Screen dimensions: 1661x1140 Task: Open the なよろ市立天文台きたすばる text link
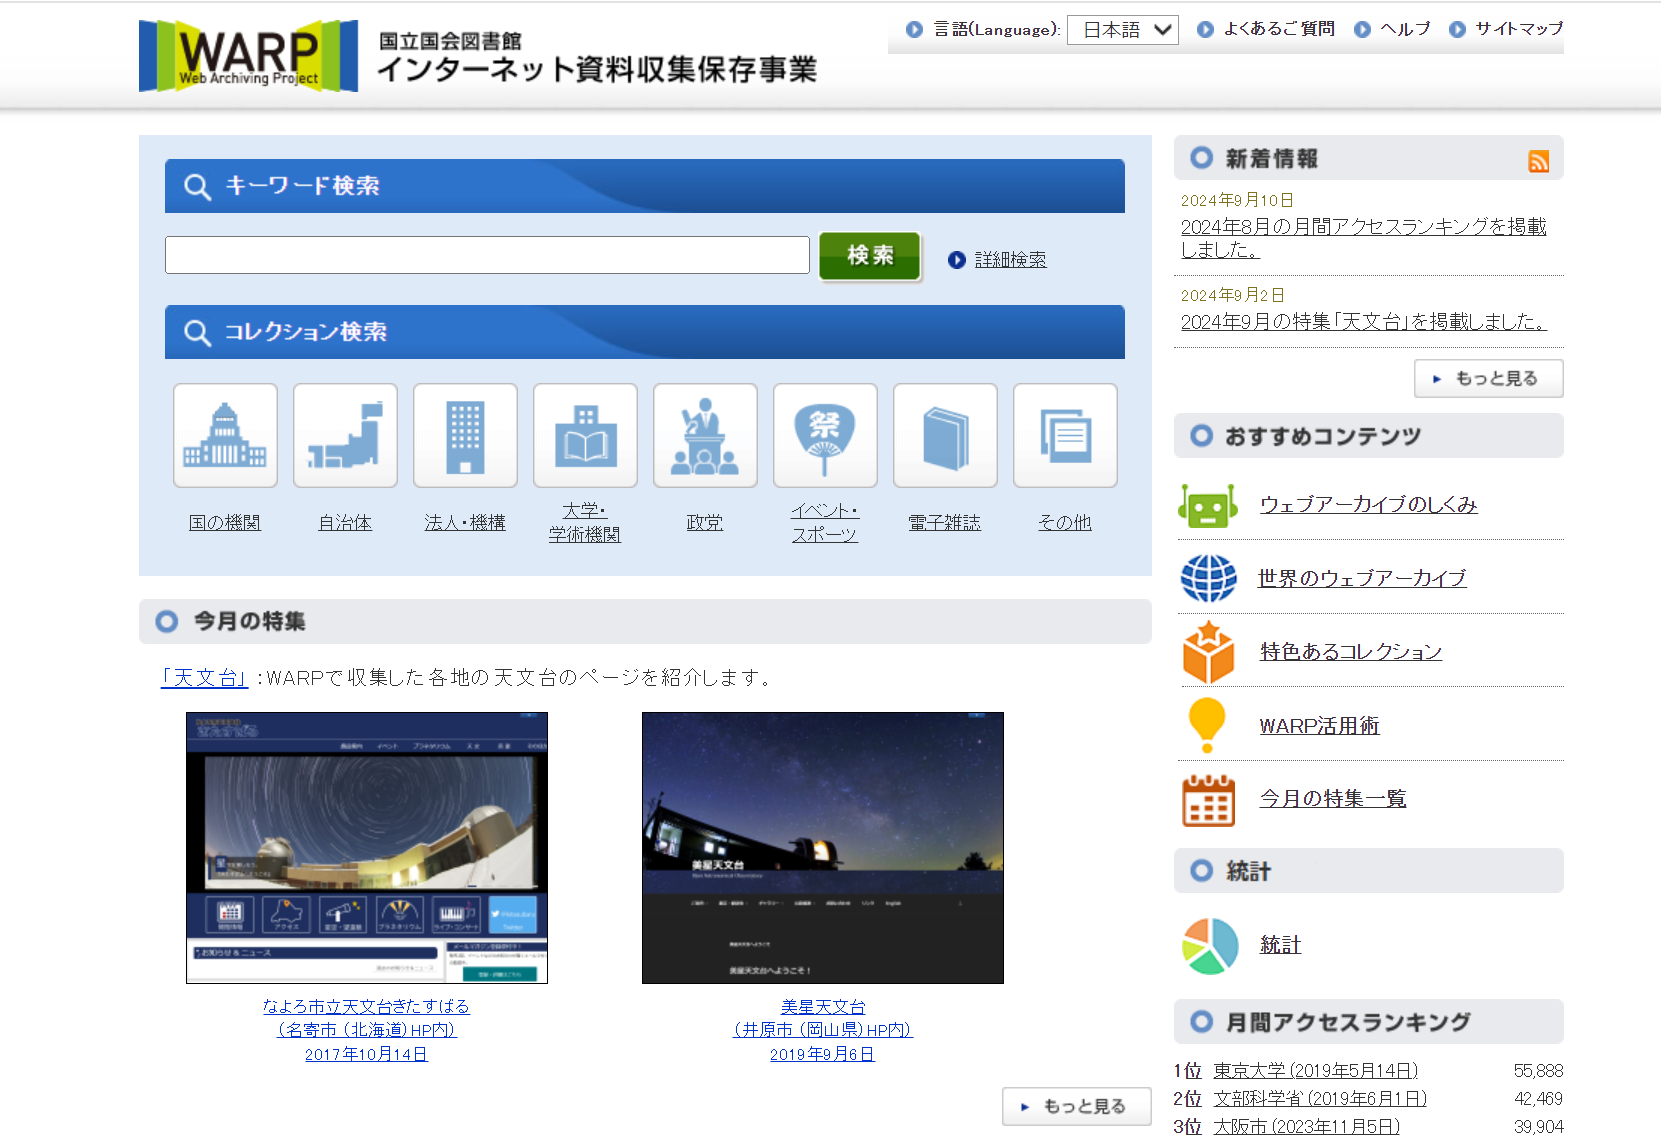[366, 1030]
